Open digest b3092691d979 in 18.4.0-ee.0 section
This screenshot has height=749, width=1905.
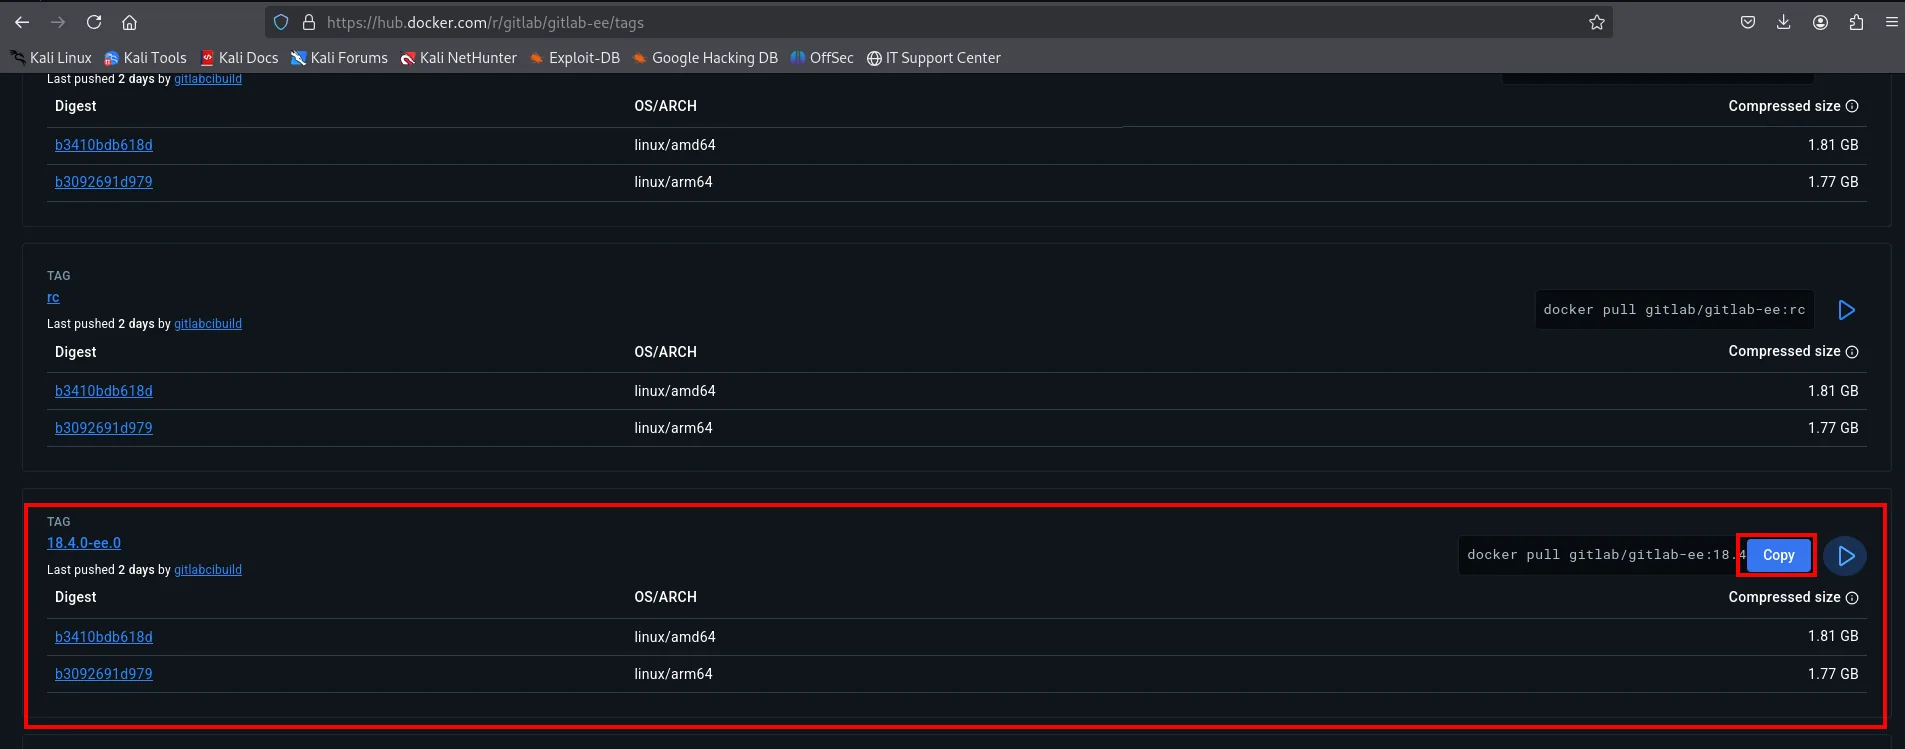click(104, 674)
